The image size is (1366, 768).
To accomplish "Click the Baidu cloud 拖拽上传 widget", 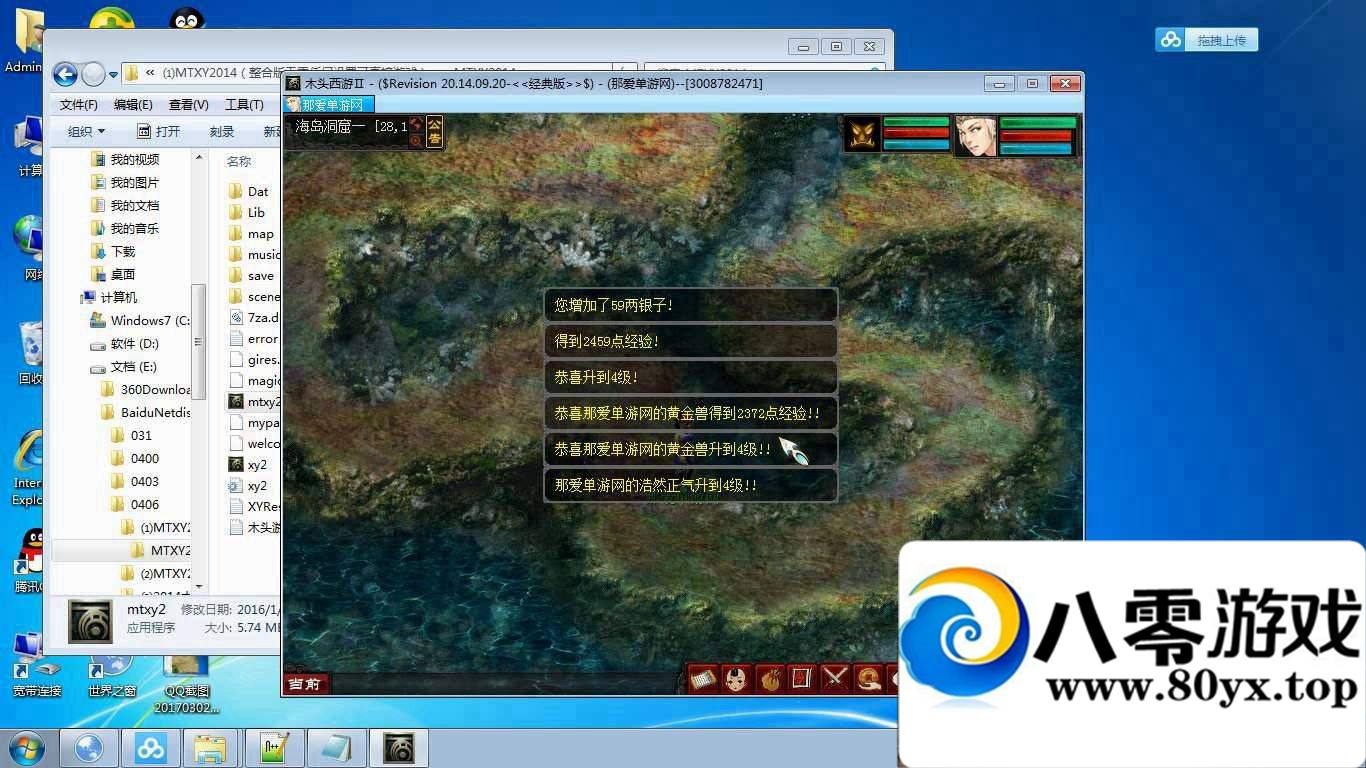I will pos(1207,40).
